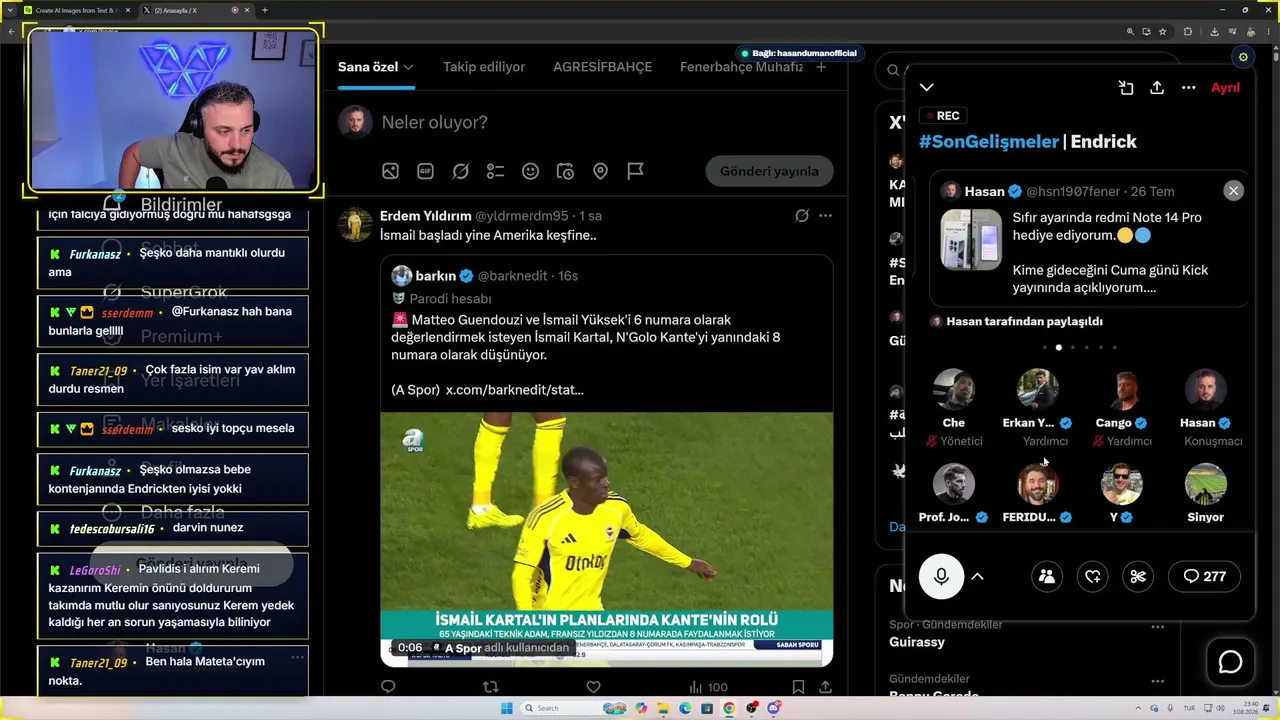Click the flag icon in the composer toolbar

[x=636, y=171]
